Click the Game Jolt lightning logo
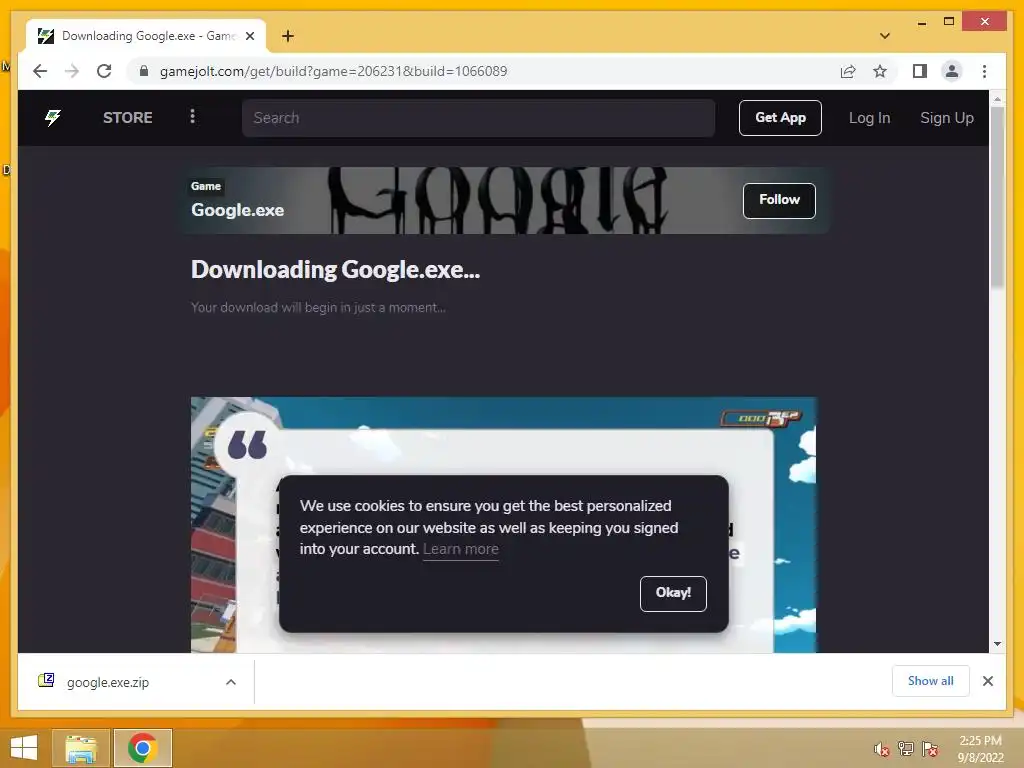The image size is (1024, 768). [x=53, y=118]
